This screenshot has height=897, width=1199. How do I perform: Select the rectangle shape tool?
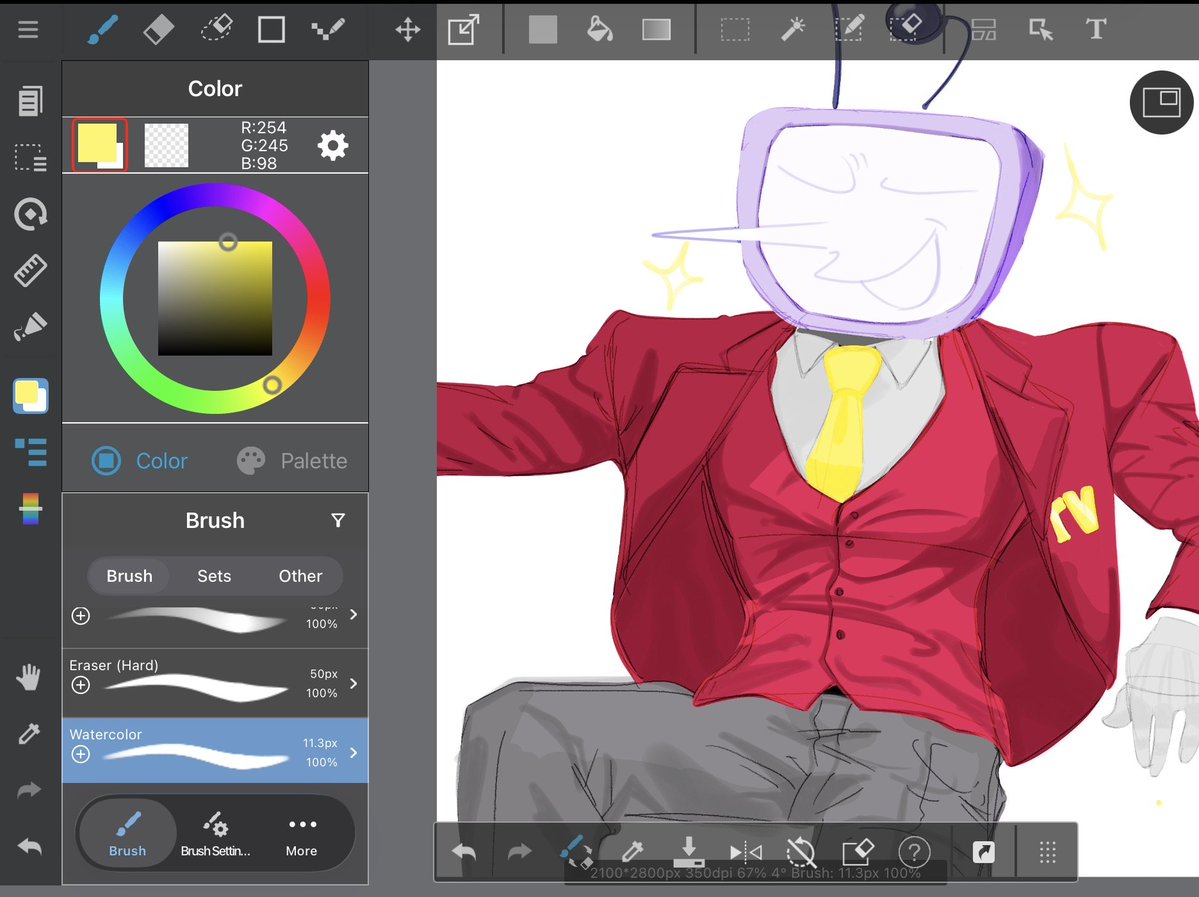pyautogui.click(x=271, y=30)
